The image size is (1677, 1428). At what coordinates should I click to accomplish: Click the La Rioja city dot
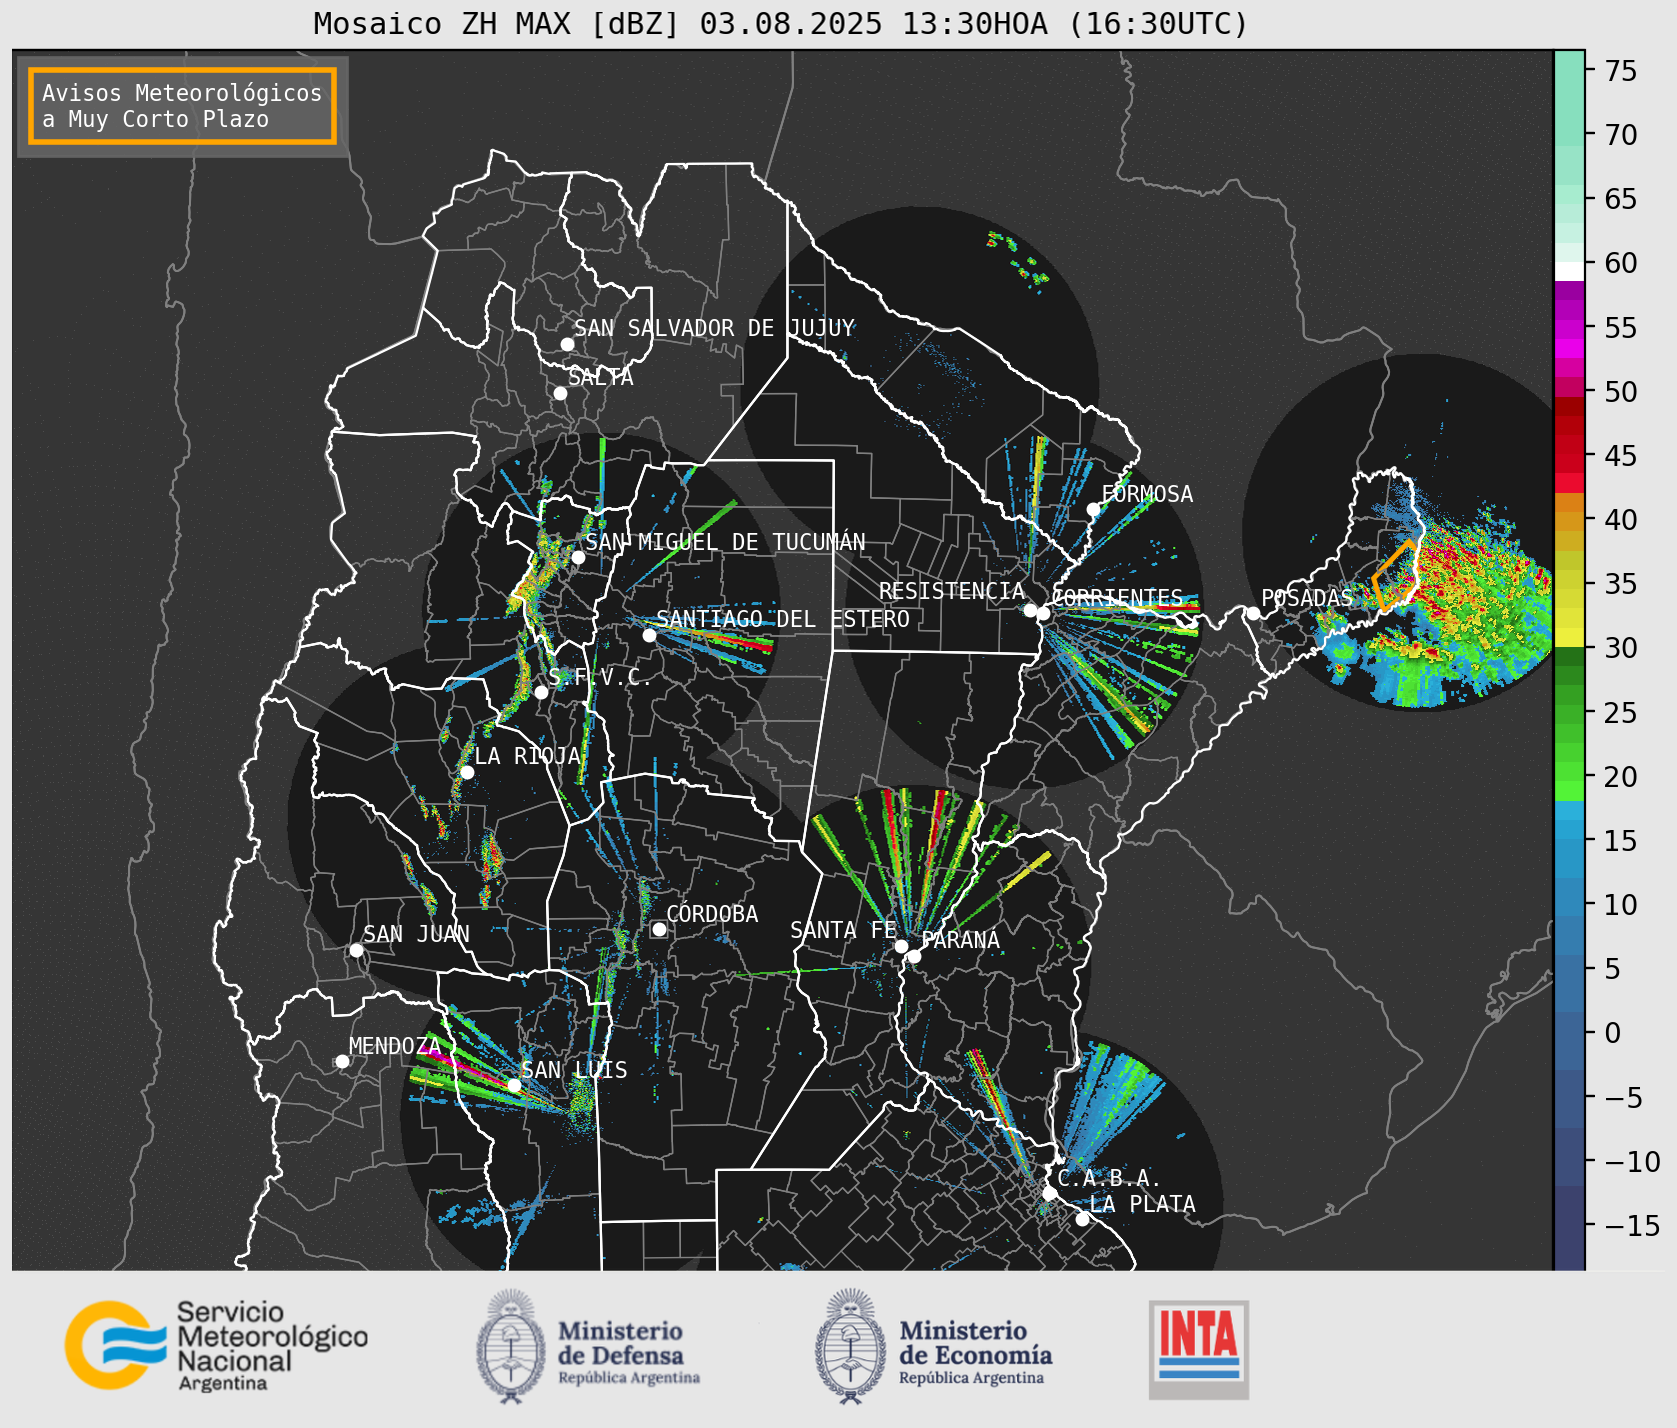tap(467, 772)
